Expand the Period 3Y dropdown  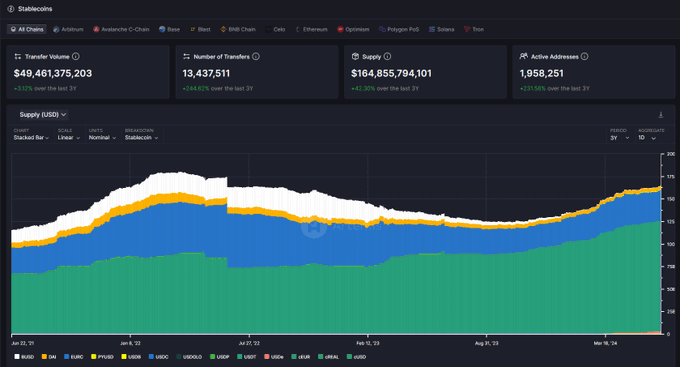pos(619,138)
